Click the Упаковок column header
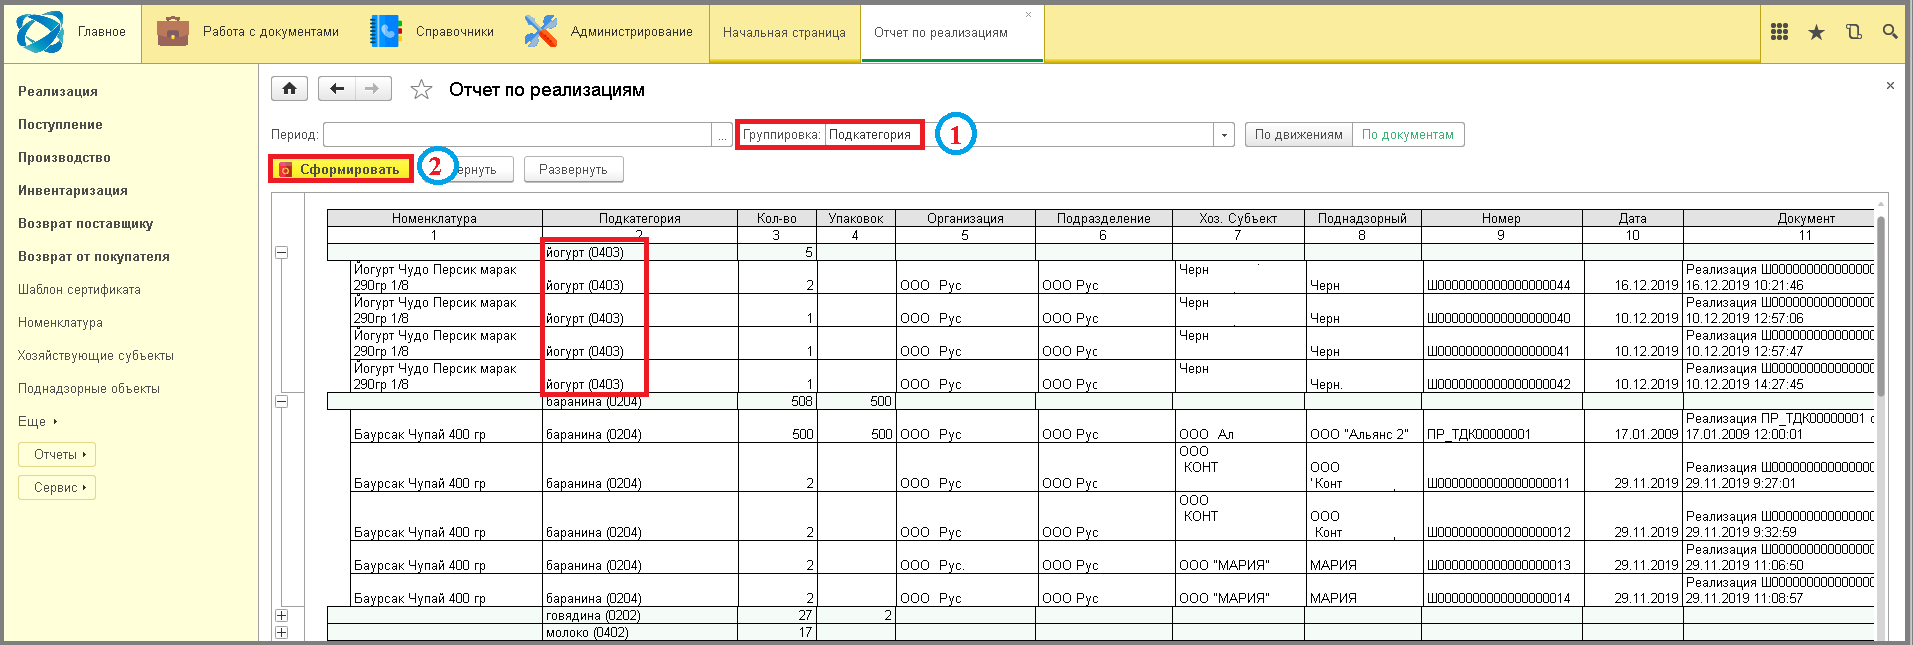 [x=855, y=218]
